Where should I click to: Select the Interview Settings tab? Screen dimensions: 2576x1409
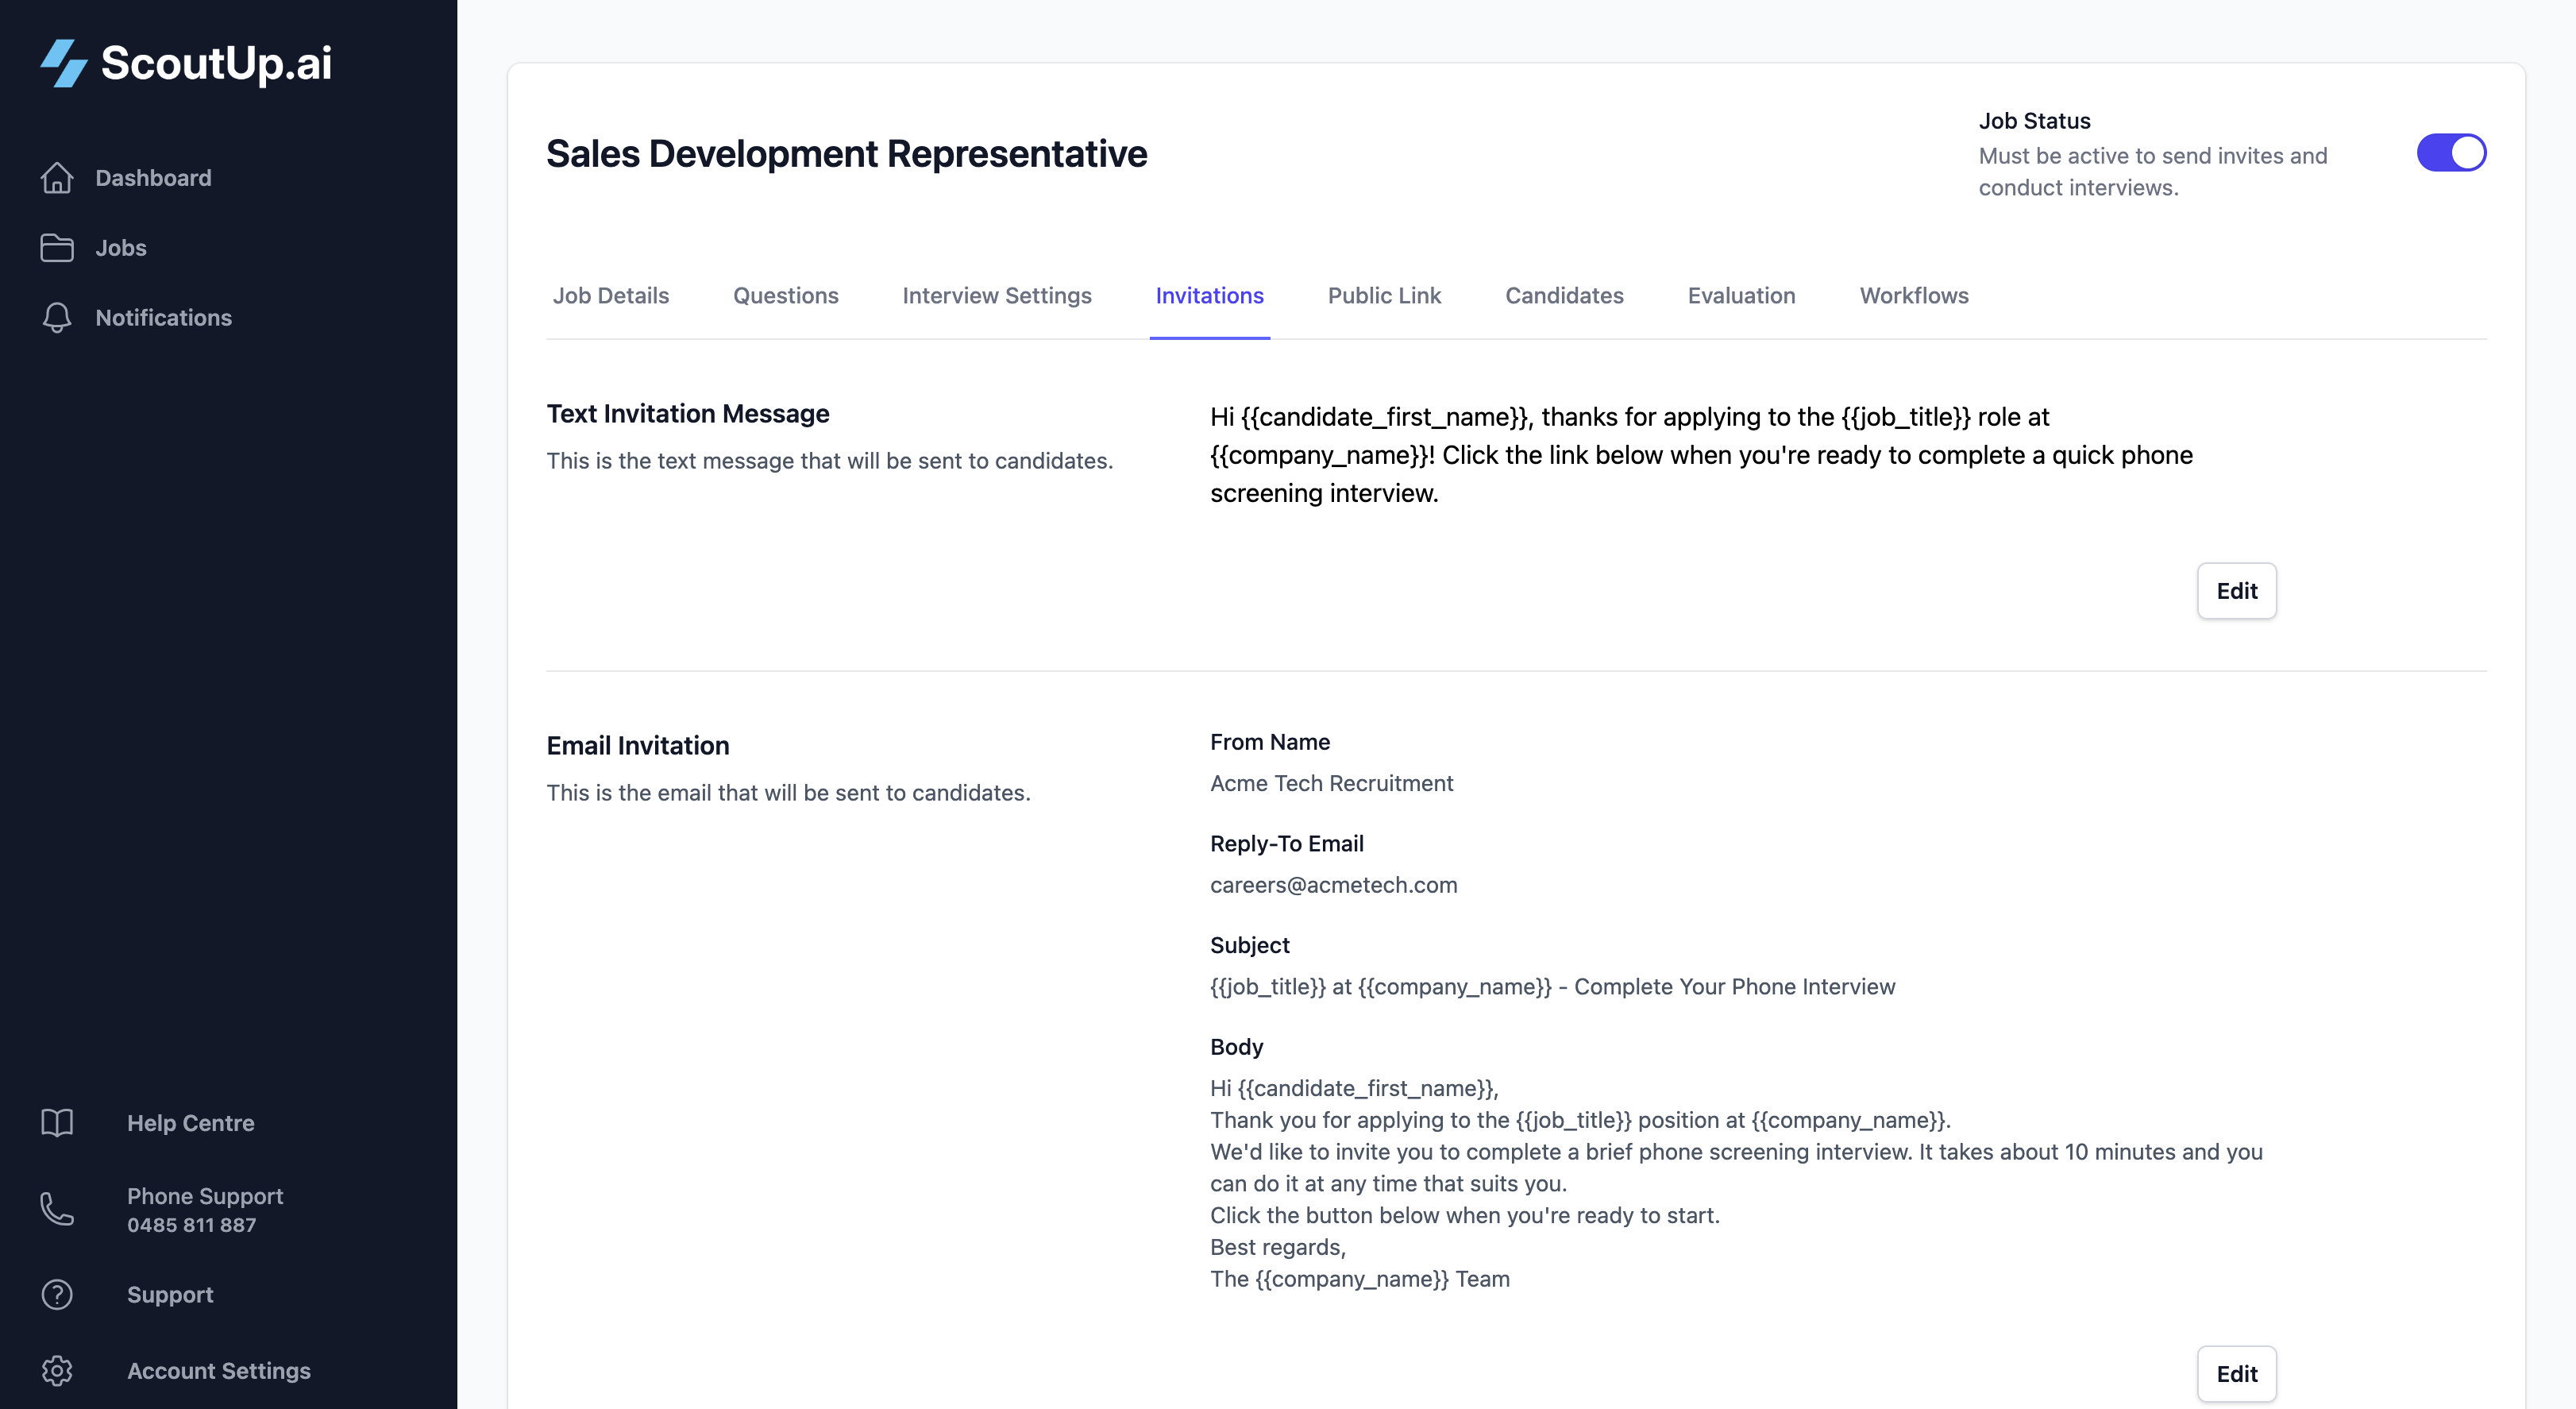(x=996, y=295)
